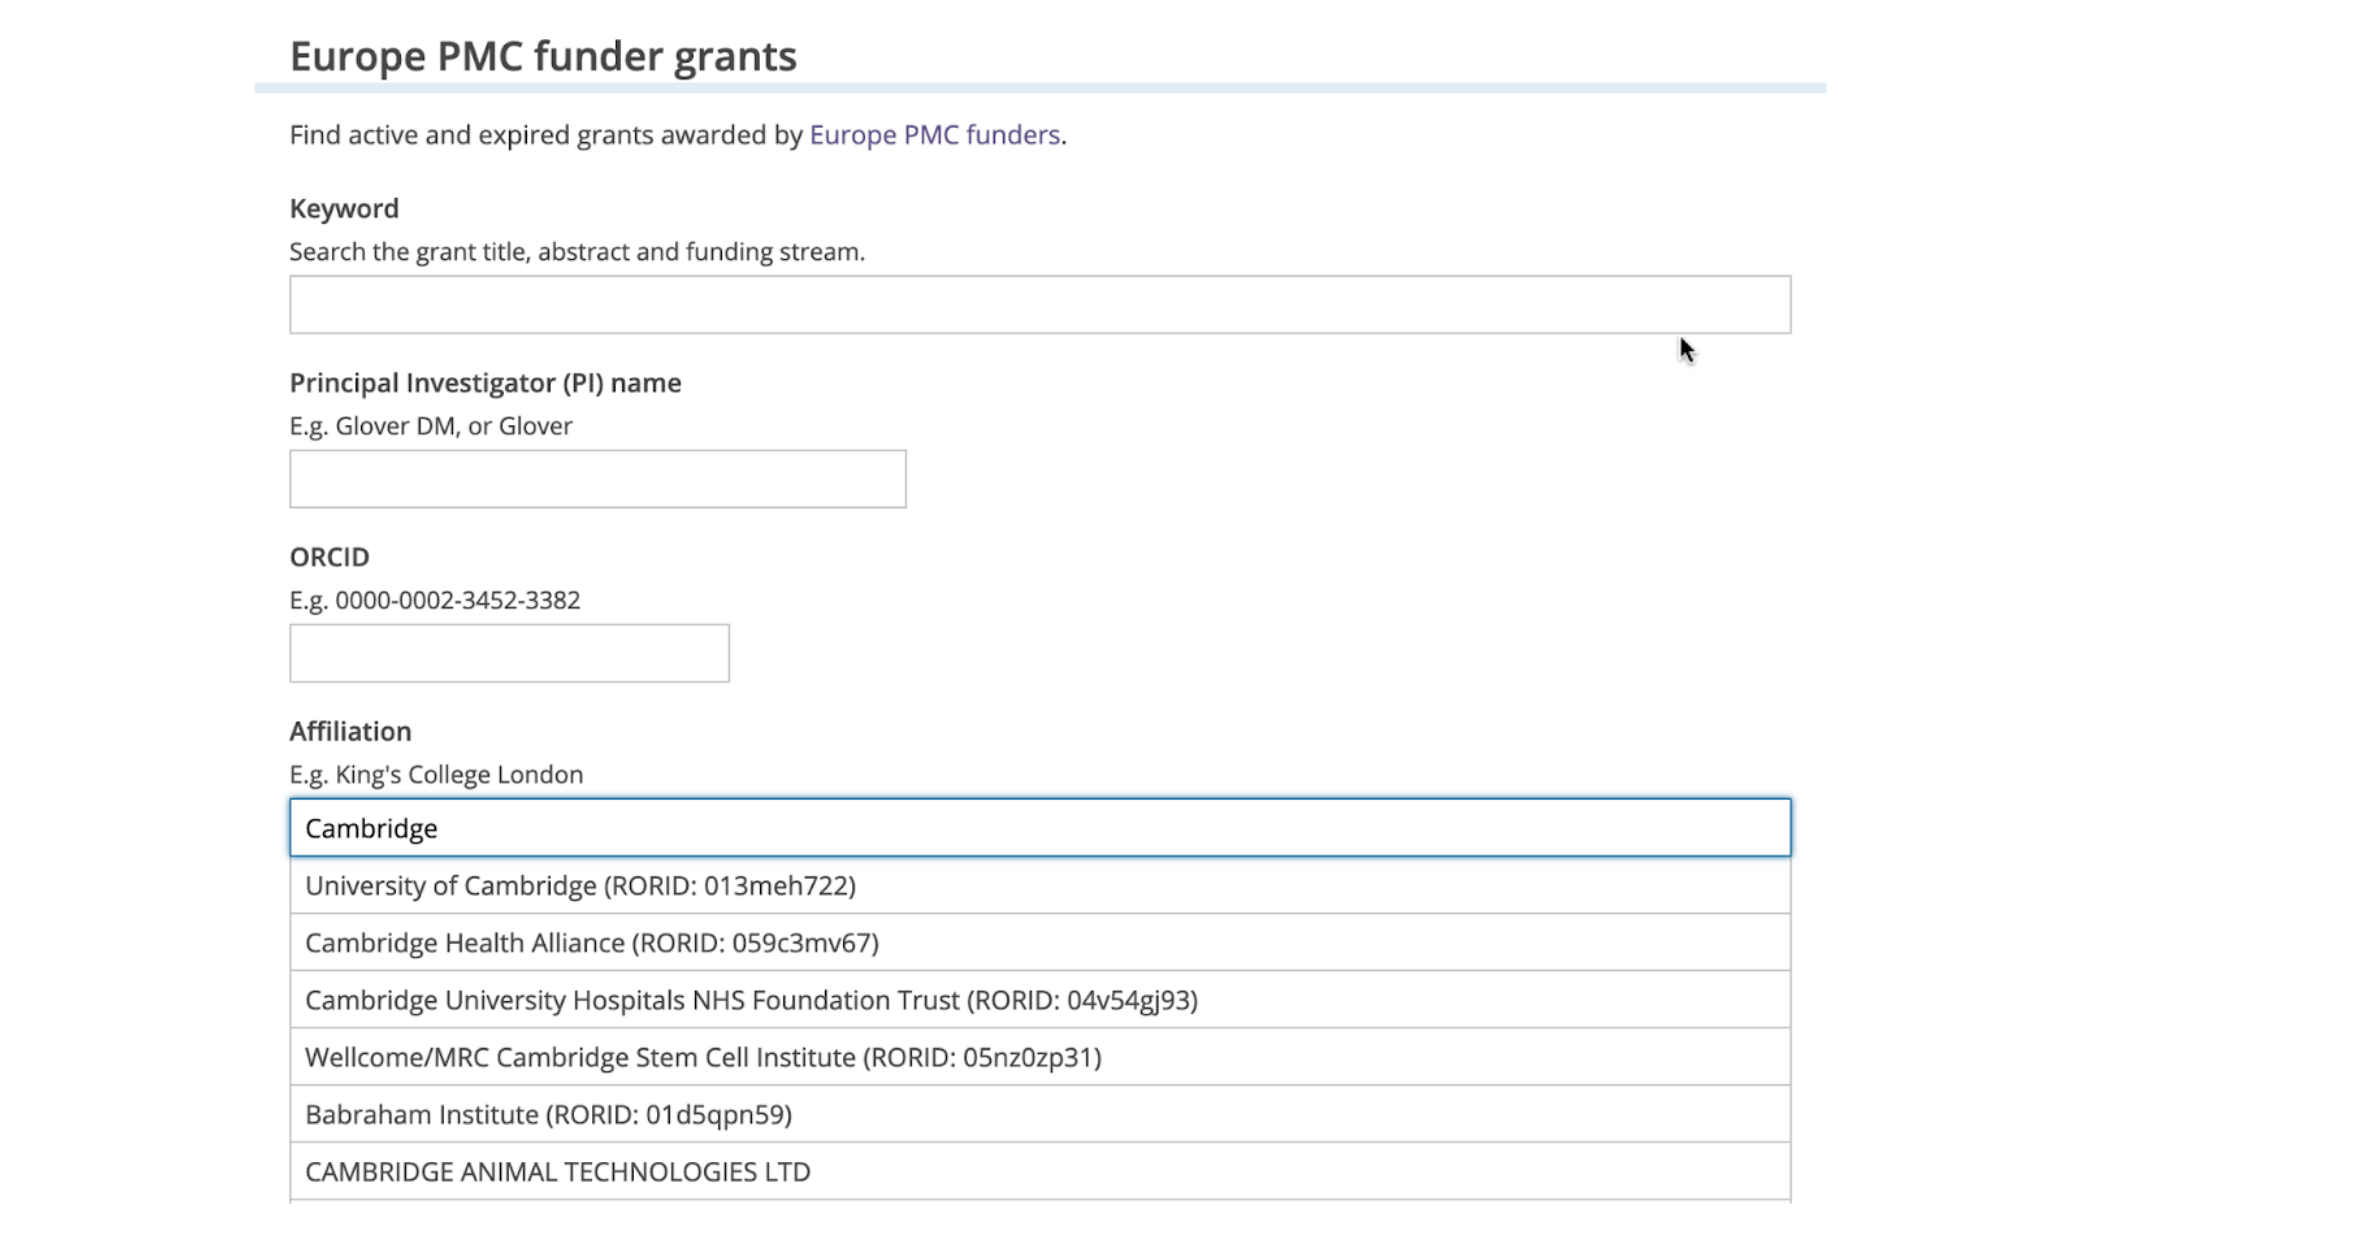Viewport: 2364px width, 1254px height.
Task: Select University of Cambridge suggestion
Action: click(1040, 886)
